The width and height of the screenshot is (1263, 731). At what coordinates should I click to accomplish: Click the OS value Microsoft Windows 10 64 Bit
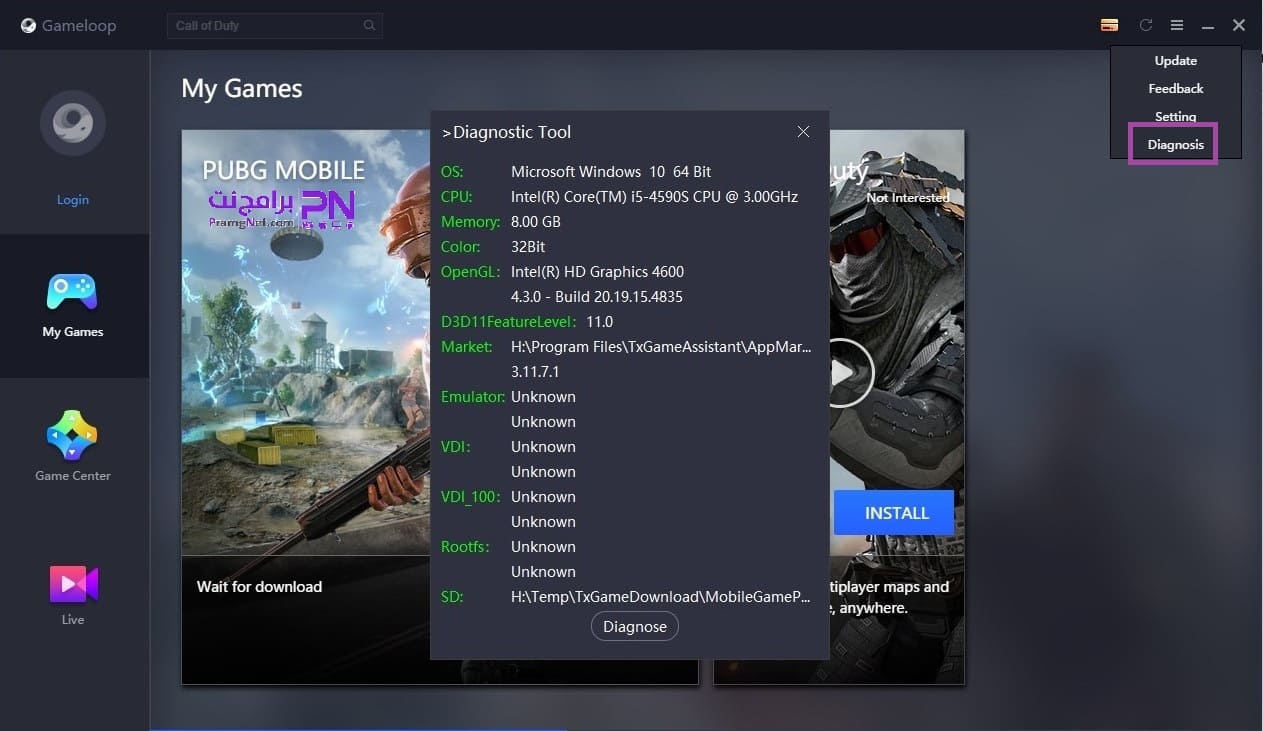(611, 172)
